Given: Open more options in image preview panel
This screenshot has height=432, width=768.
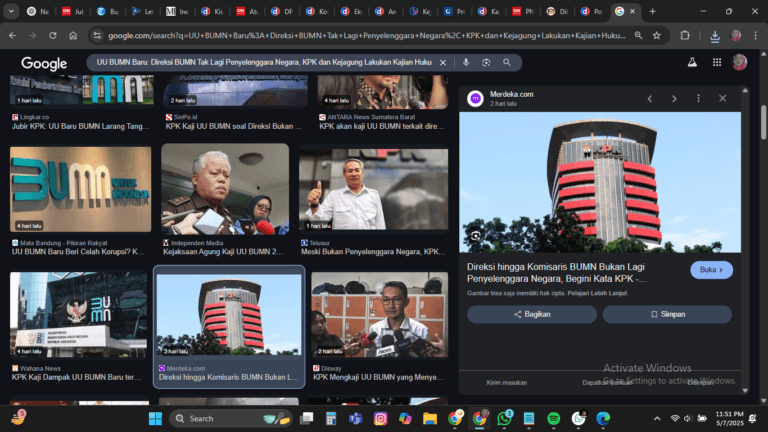Looking at the screenshot, I should point(698,98).
